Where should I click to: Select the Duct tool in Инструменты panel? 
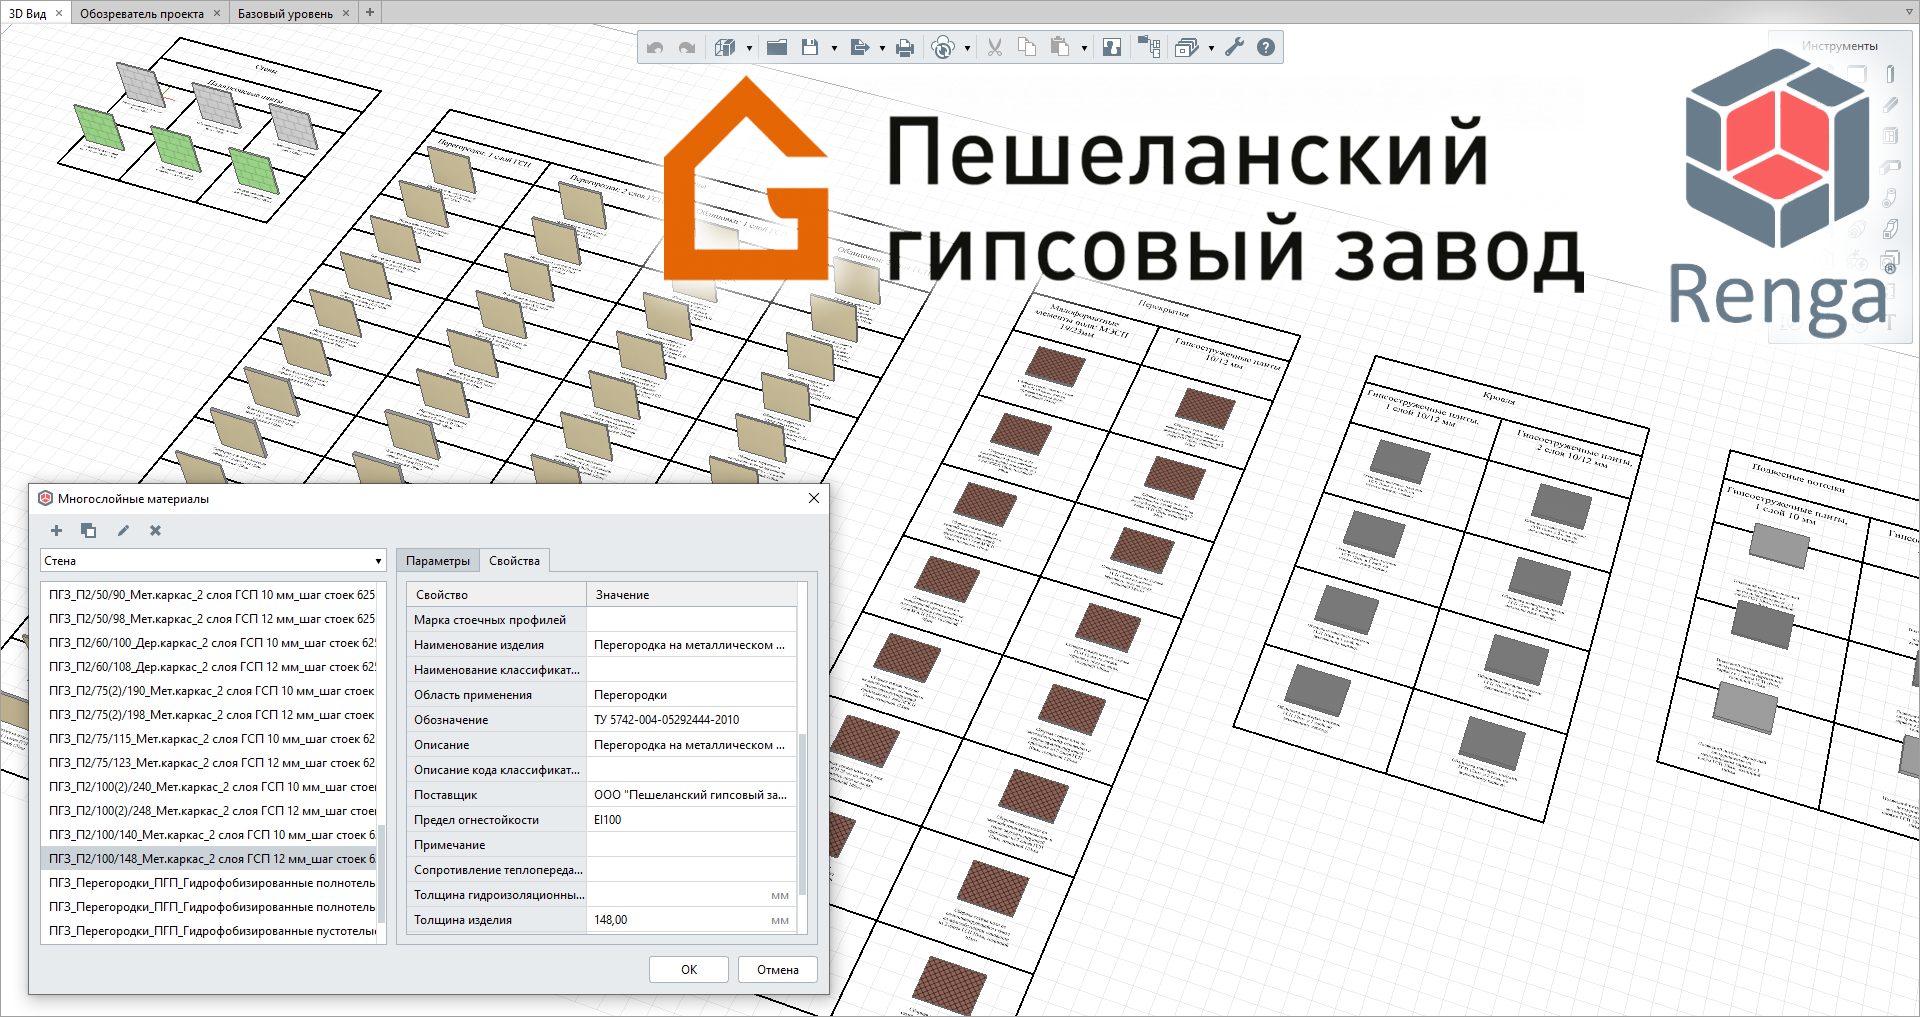[1890, 229]
